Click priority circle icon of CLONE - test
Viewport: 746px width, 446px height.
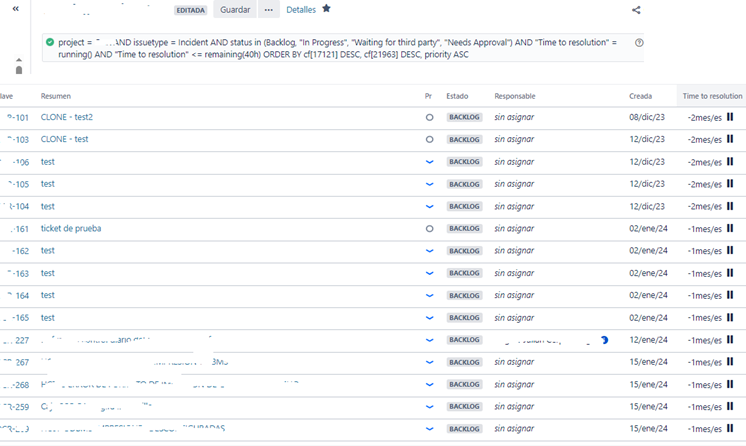pos(429,139)
